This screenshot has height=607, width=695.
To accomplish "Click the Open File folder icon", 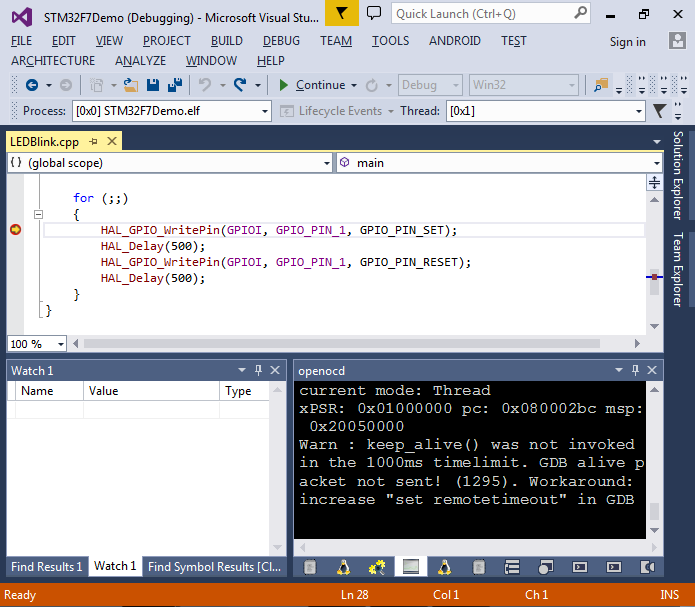I will [x=131, y=85].
